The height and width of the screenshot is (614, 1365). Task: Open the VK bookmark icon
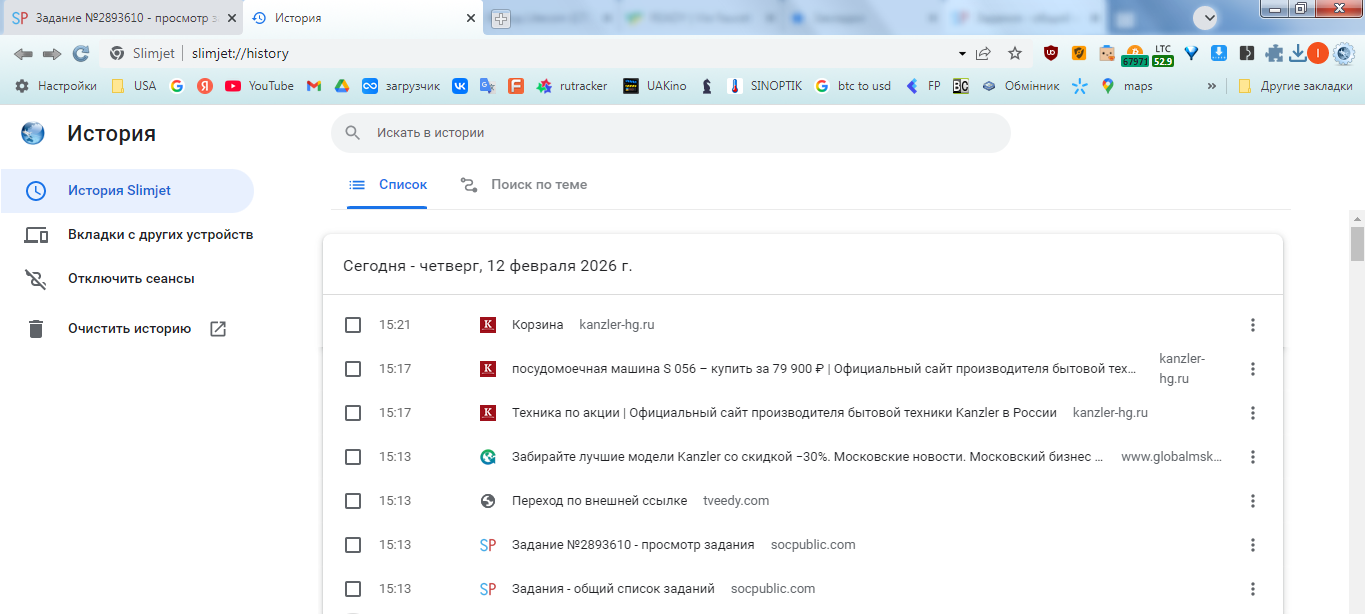(x=460, y=86)
